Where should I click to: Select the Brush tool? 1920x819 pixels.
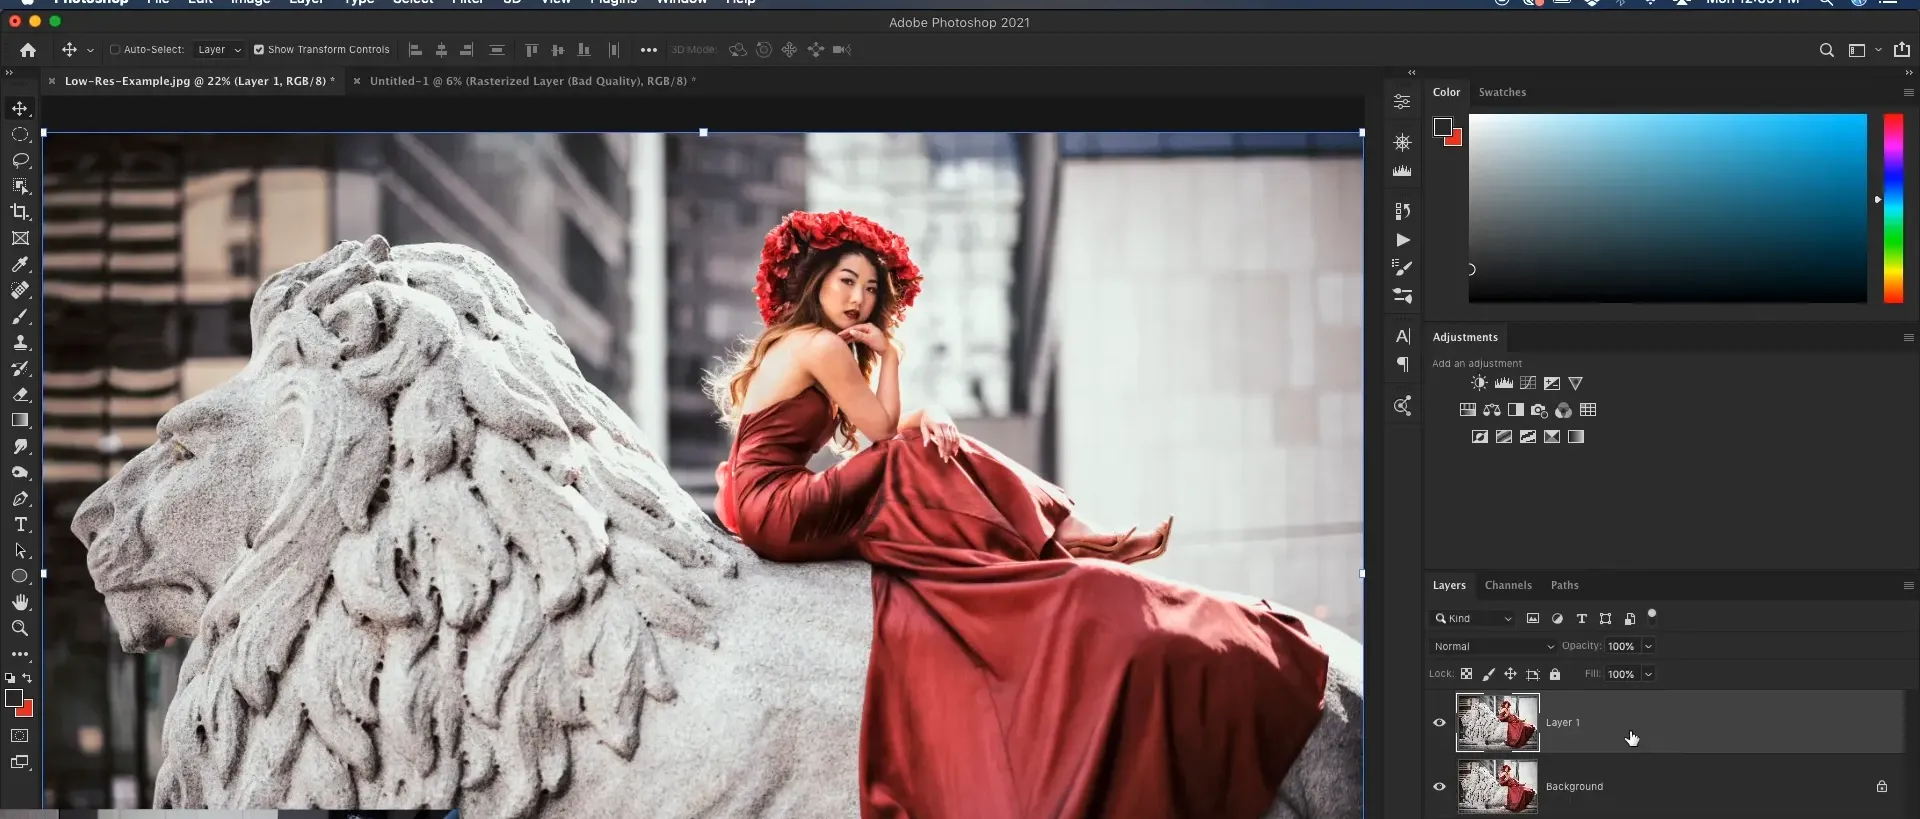tap(20, 316)
